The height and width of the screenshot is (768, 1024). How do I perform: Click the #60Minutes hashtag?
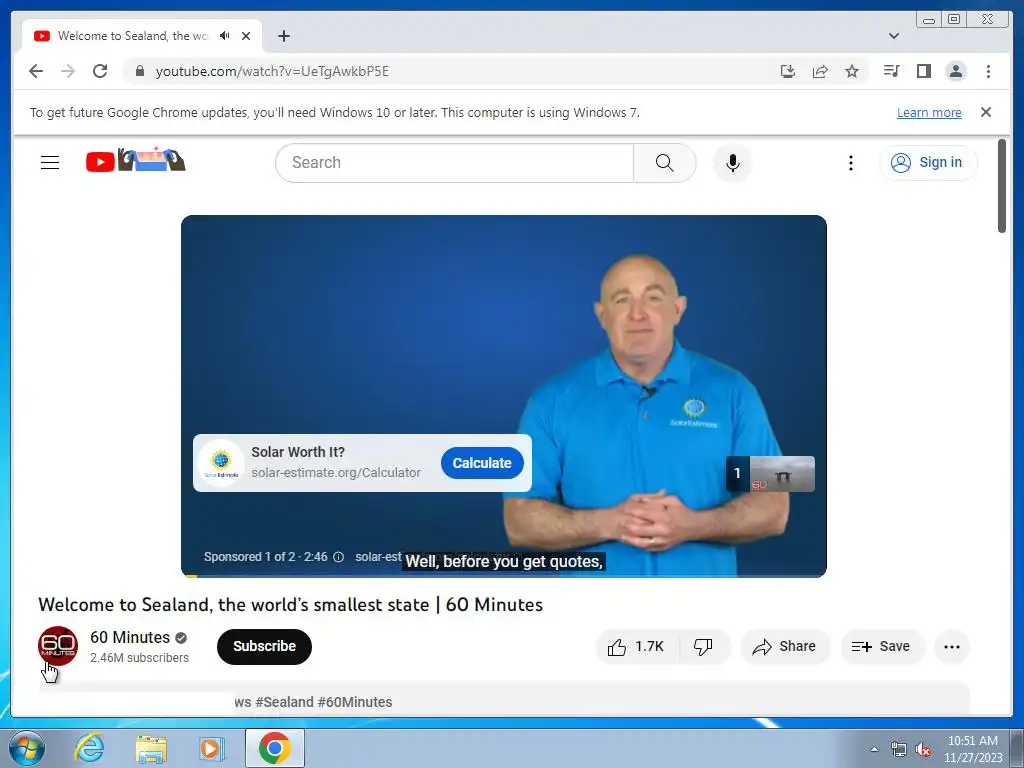pyautogui.click(x=355, y=702)
